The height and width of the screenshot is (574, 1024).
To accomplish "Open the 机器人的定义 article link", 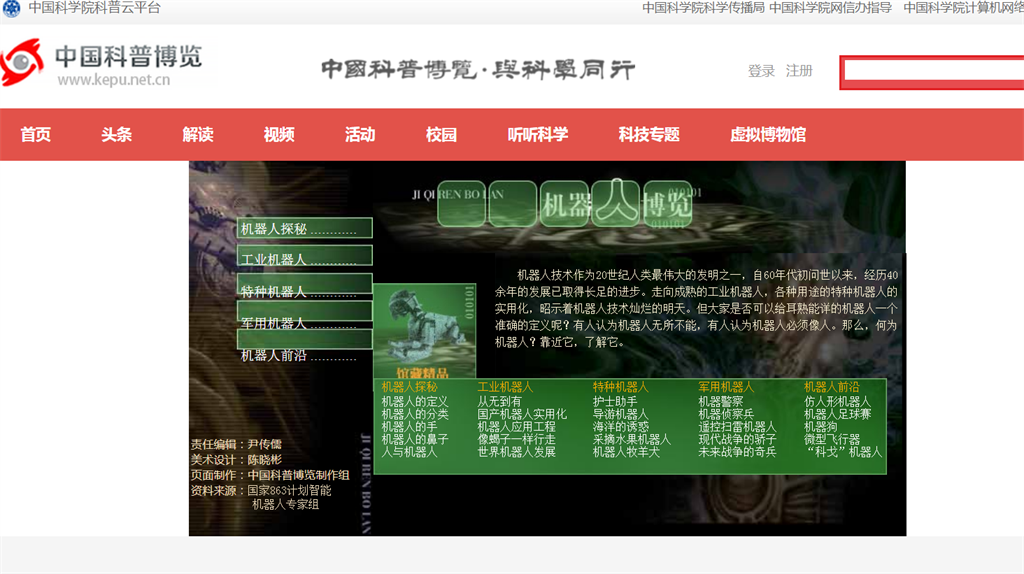I will point(415,401).
